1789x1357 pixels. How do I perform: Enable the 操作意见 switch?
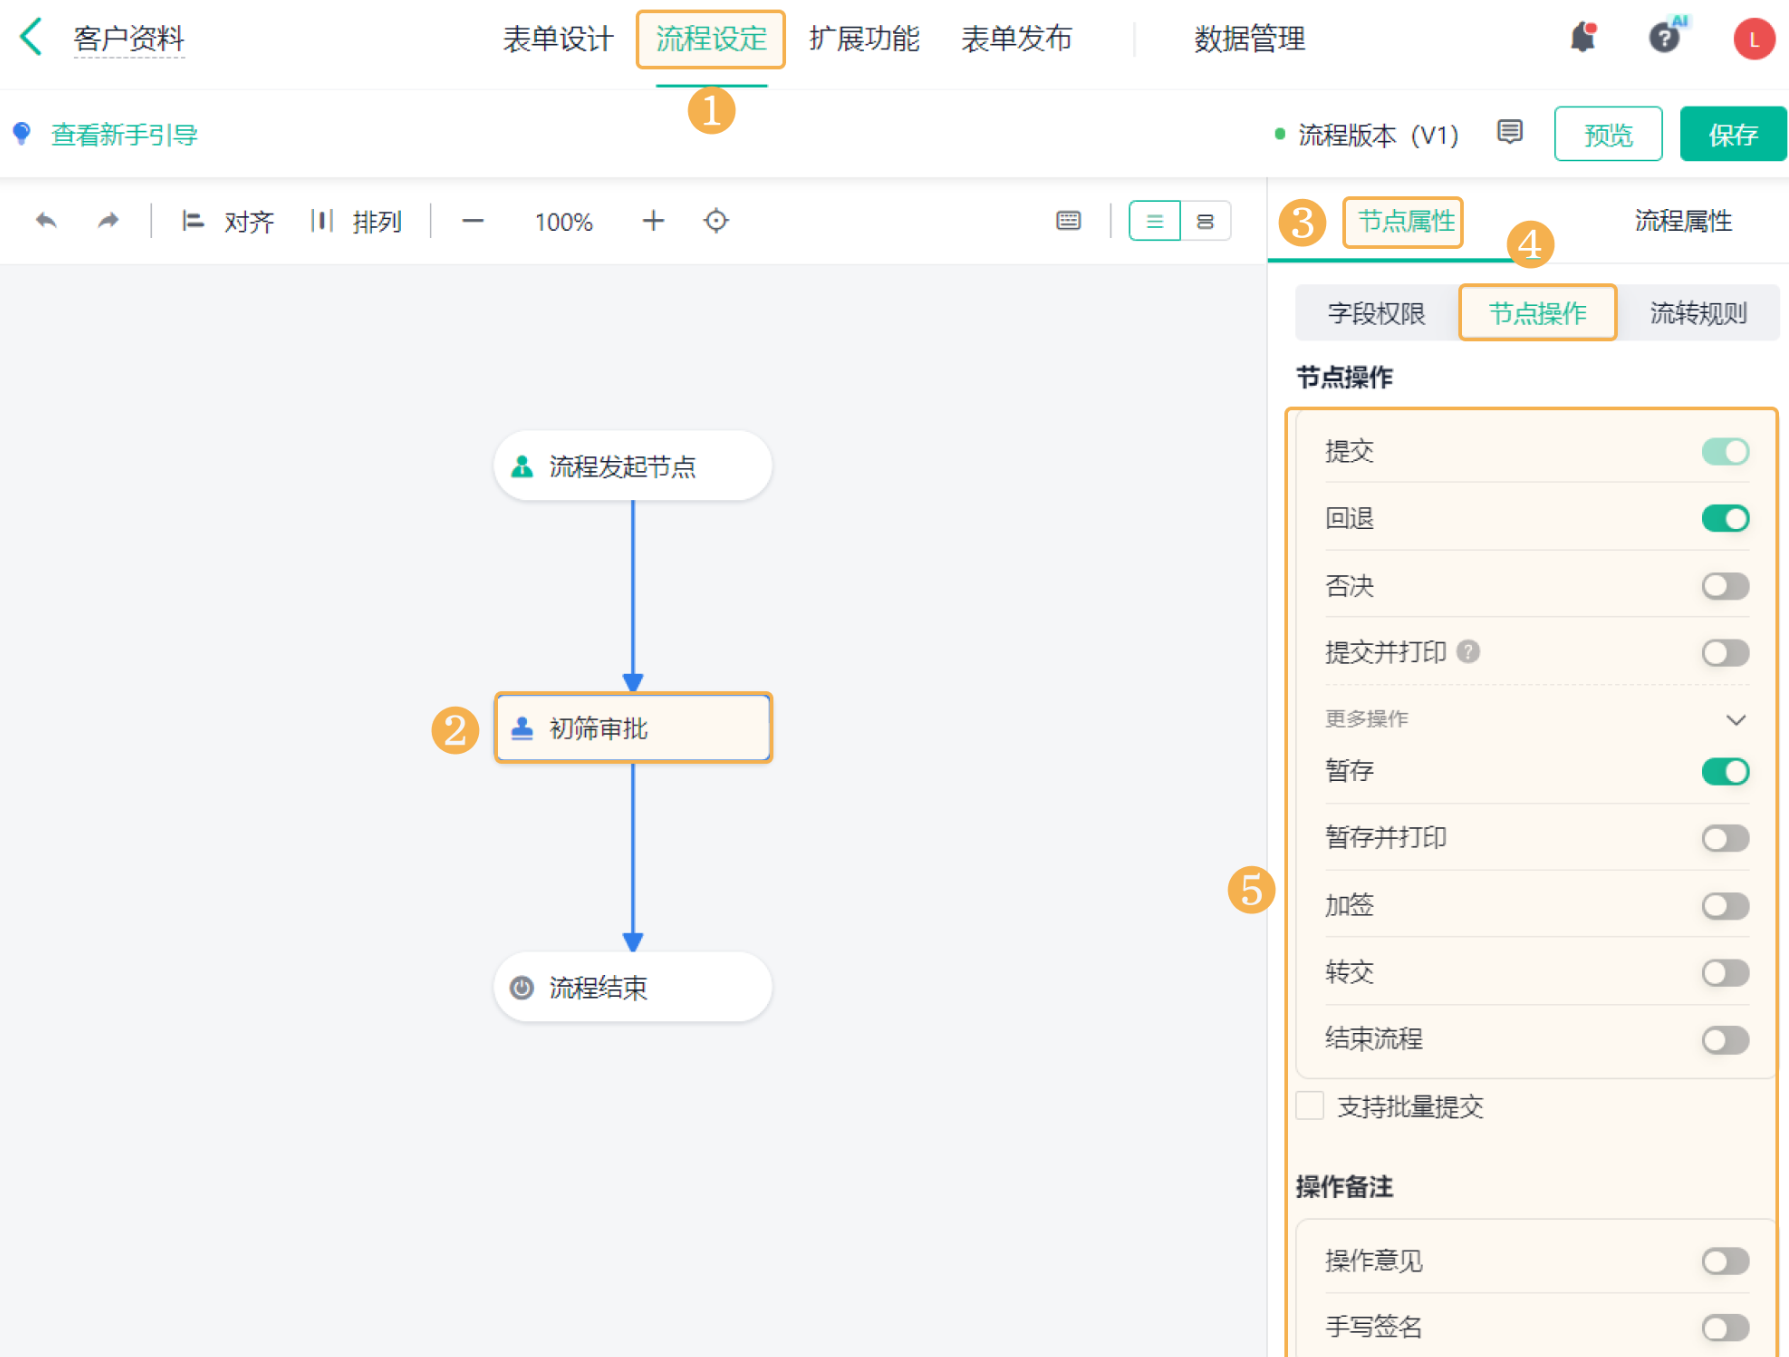(x=1725, y=1261)
